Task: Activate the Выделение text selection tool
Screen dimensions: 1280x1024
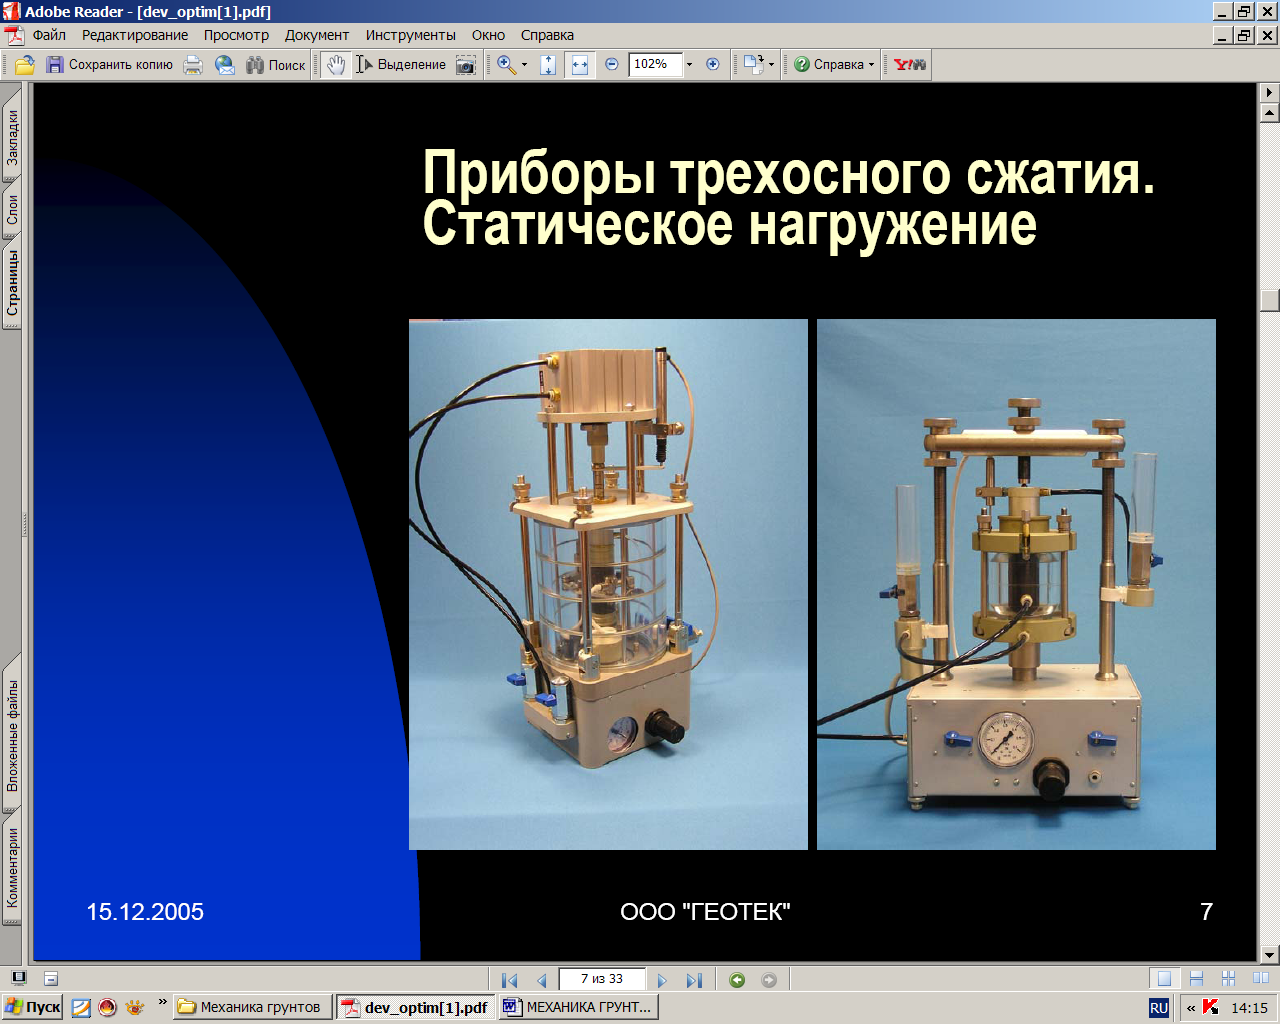Action: [x=401, y=65]
